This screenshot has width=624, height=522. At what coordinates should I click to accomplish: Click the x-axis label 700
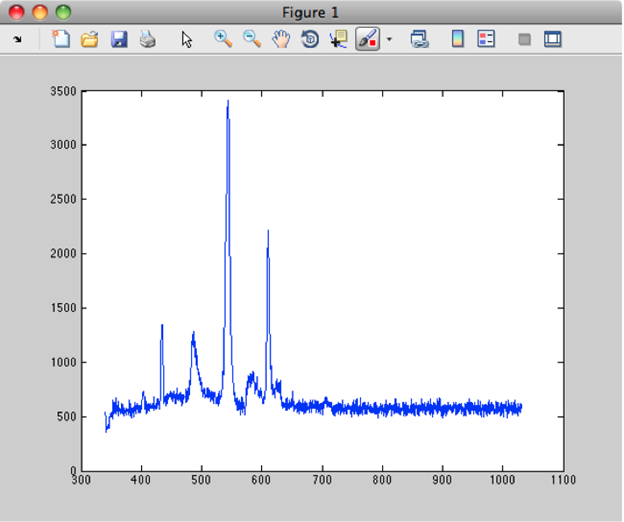click(x=322, y=480)
